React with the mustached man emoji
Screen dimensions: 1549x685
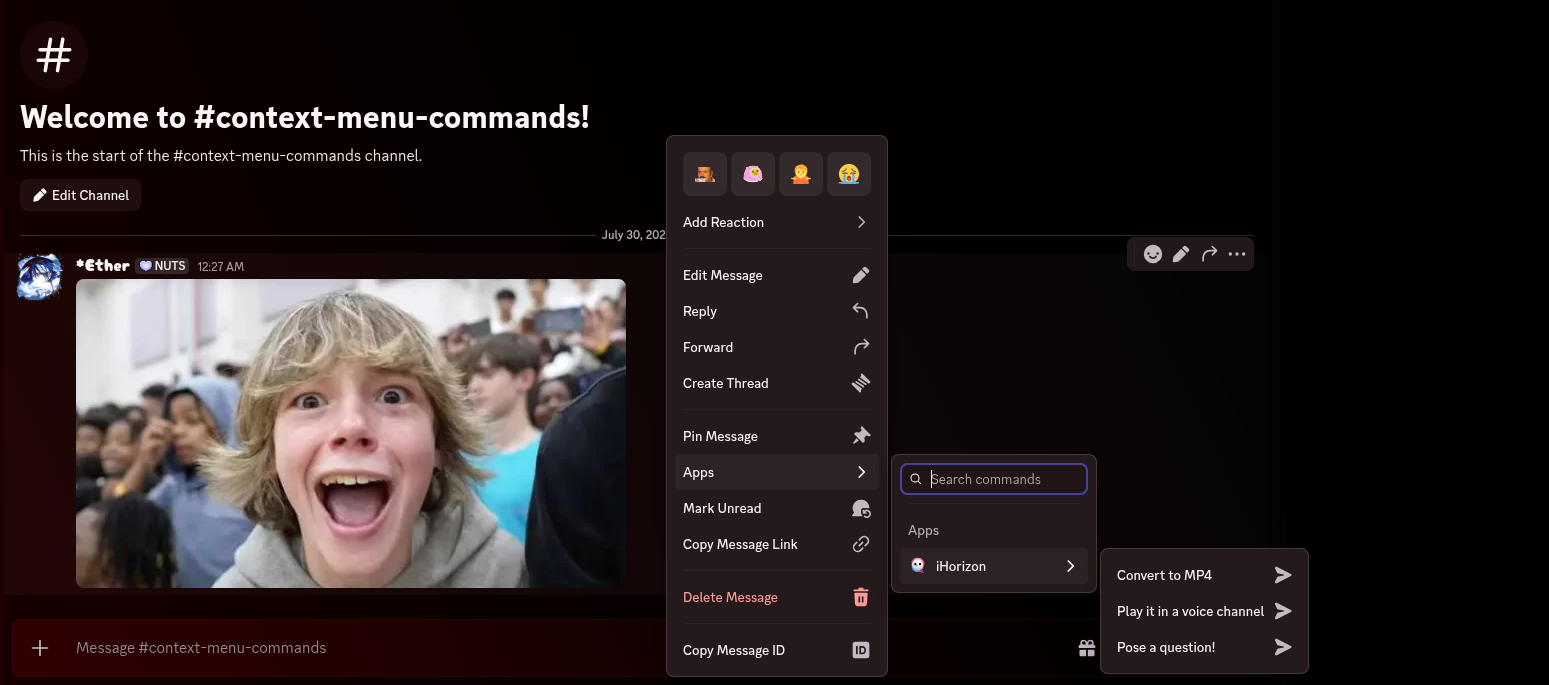(x=705, y=174)
